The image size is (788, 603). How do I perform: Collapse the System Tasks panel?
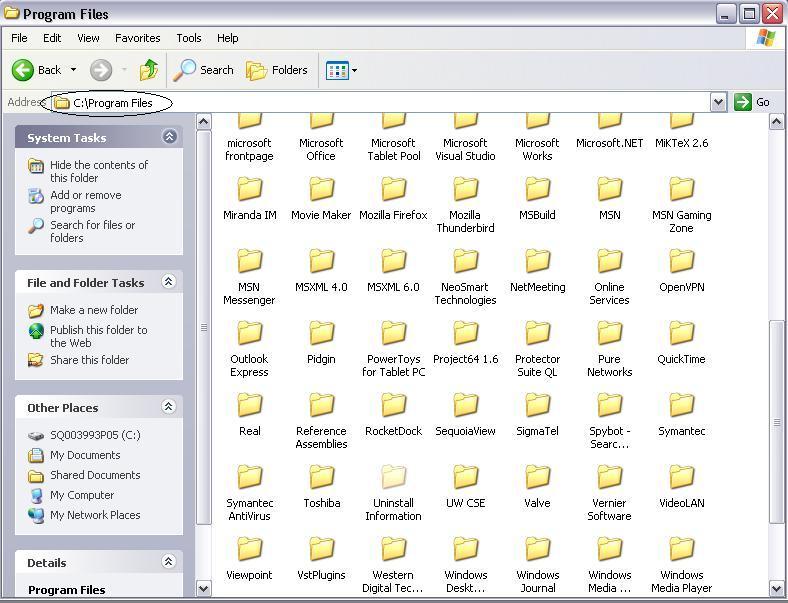click(x=169, y=137)
